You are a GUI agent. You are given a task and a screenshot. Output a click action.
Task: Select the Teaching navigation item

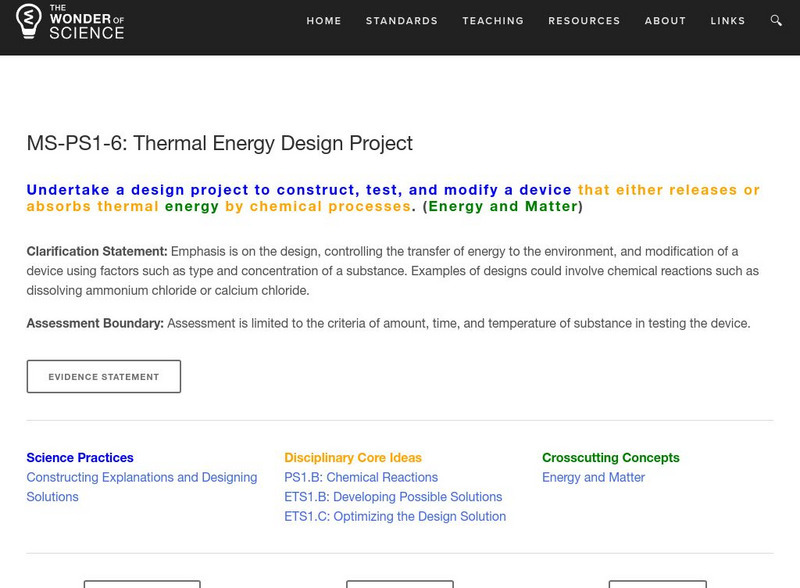(493, 21)
